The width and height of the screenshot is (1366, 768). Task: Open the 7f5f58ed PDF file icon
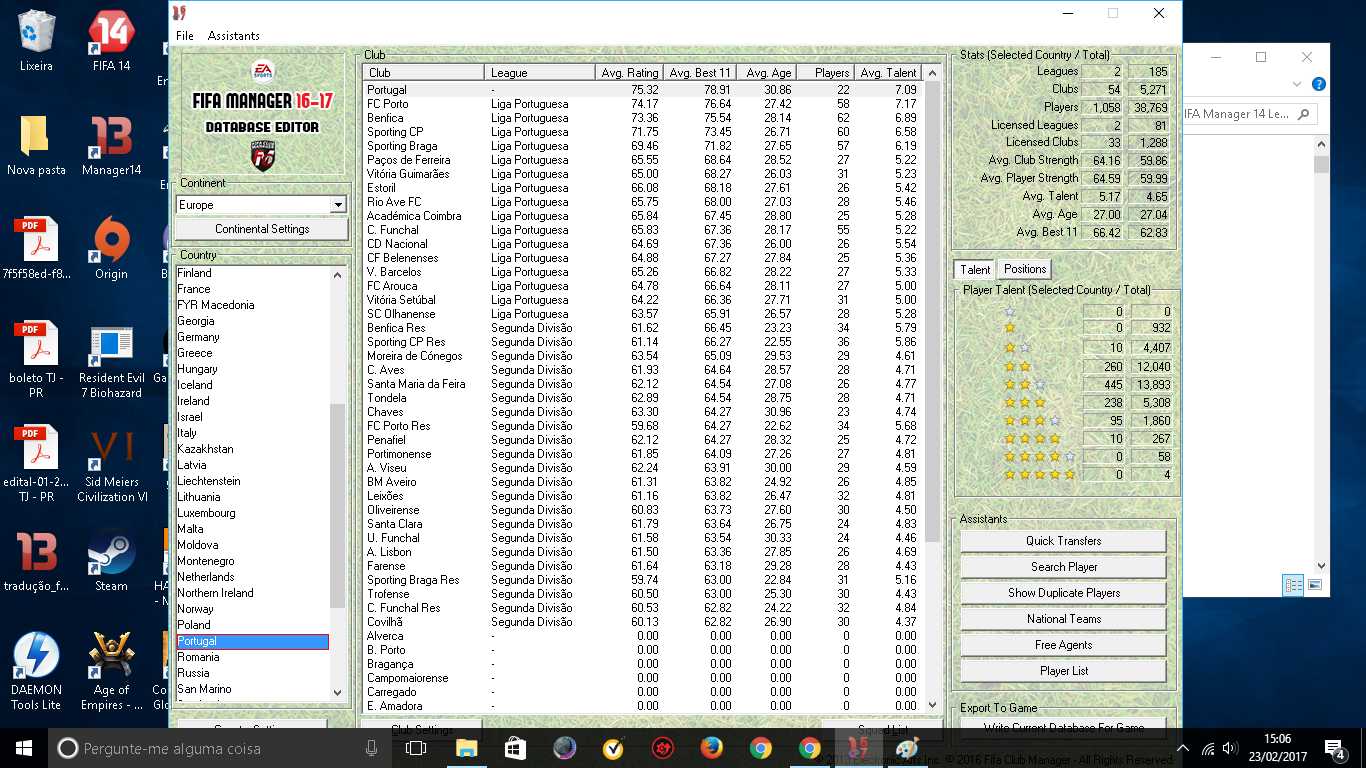click(37, 250)
